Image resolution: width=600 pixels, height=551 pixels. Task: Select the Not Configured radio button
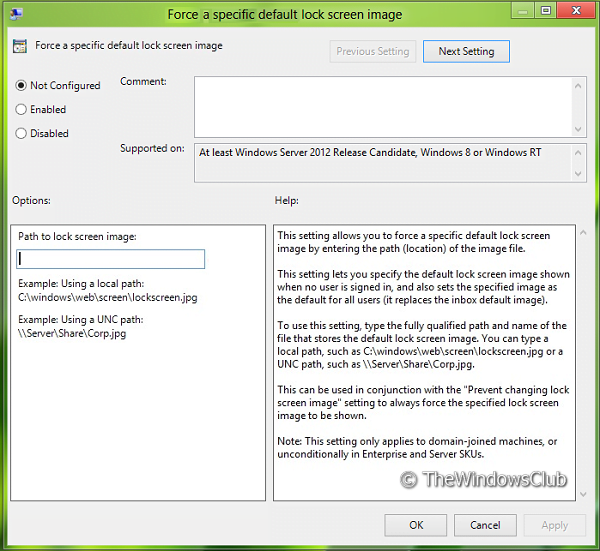pyautogui.click(x=21, y=85)
